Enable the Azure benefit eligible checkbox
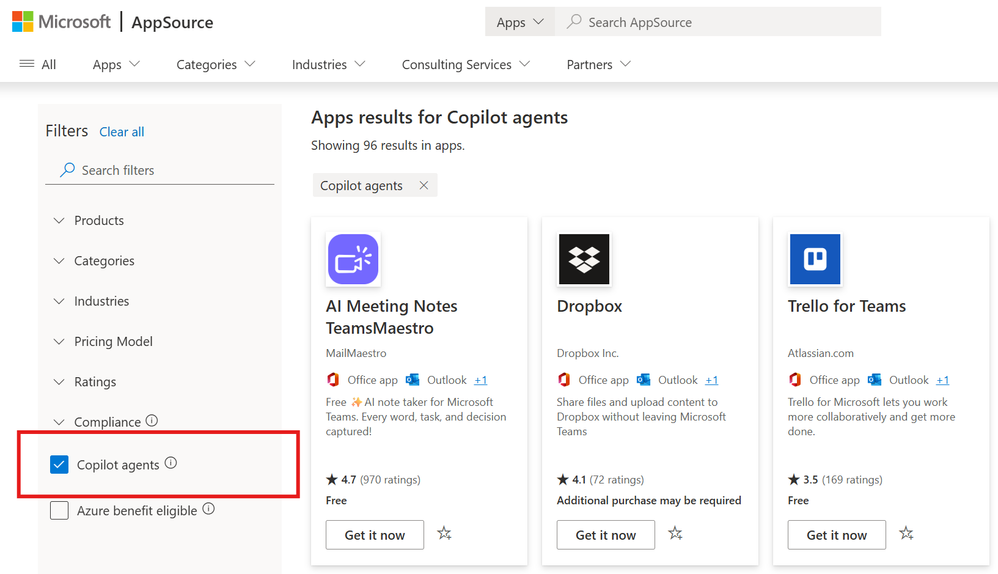Screen dimensions: 998x574 [59, 510]
